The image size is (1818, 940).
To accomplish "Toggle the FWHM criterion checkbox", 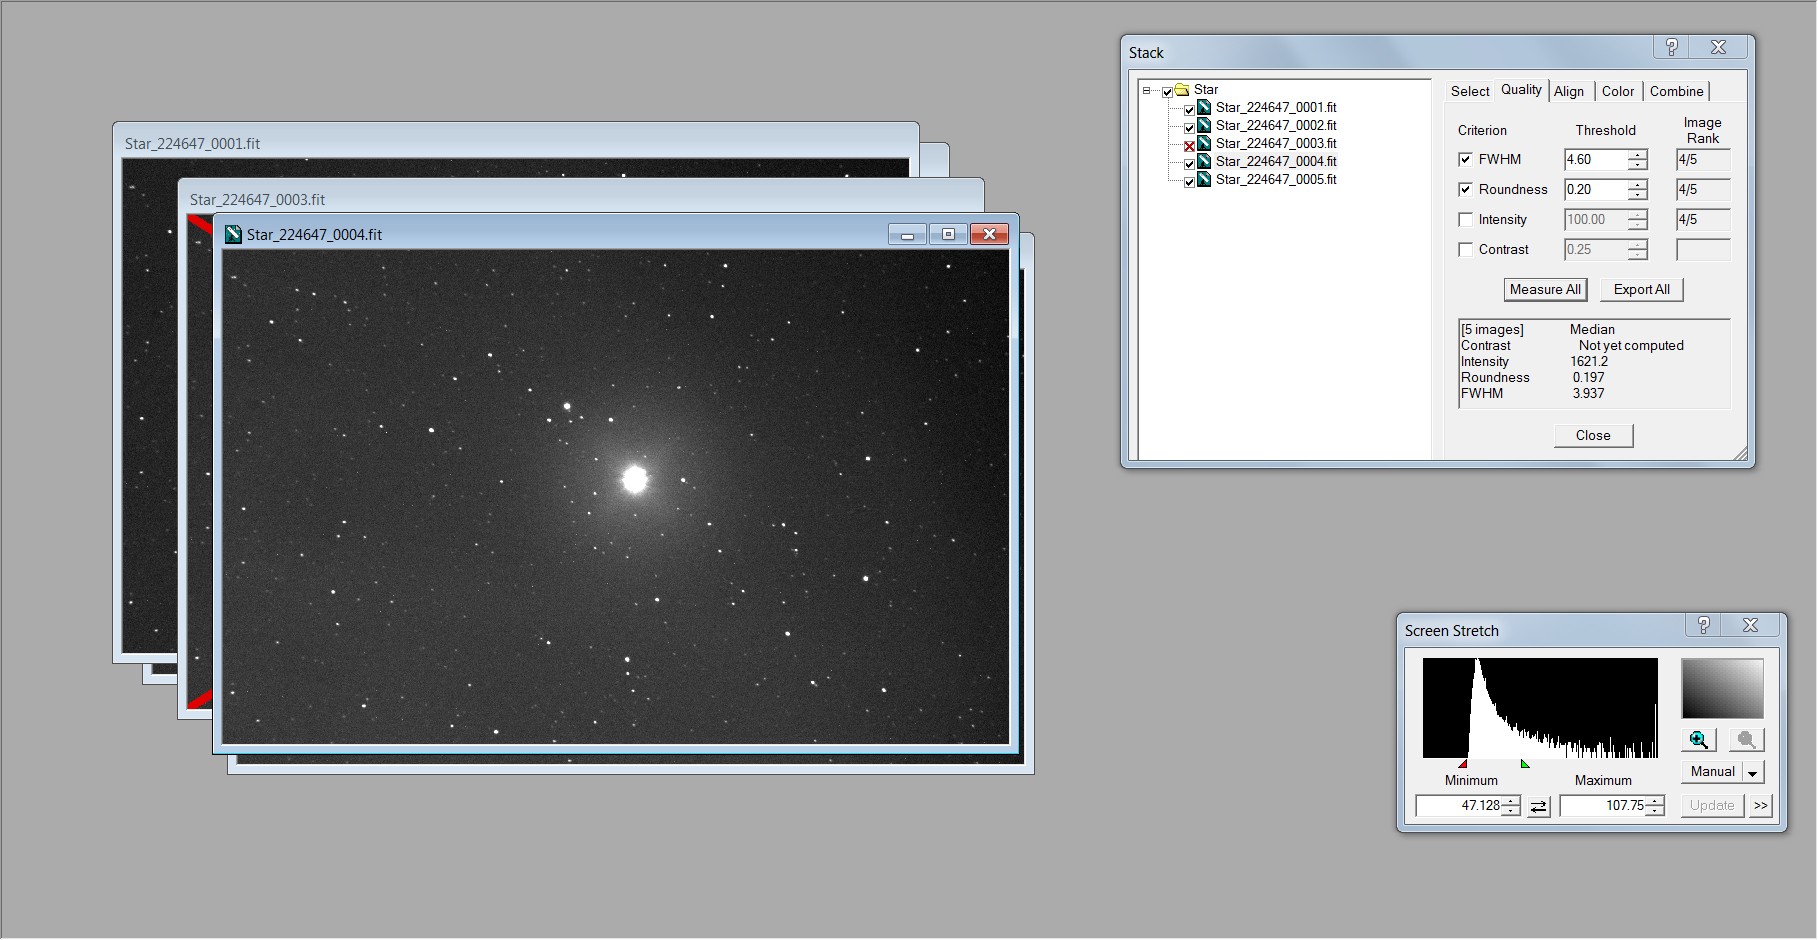I will click(1466, 159).
